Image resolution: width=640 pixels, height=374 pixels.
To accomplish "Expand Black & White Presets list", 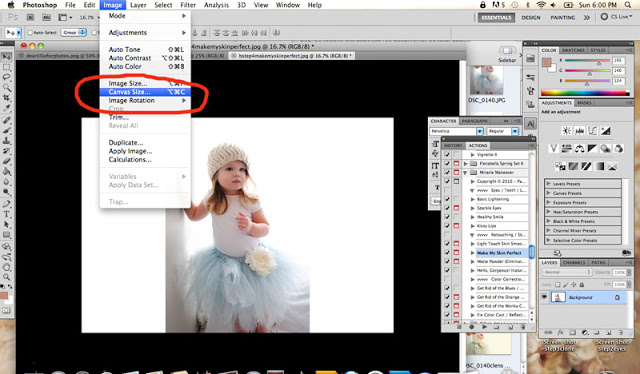I will tap(549, 221).
